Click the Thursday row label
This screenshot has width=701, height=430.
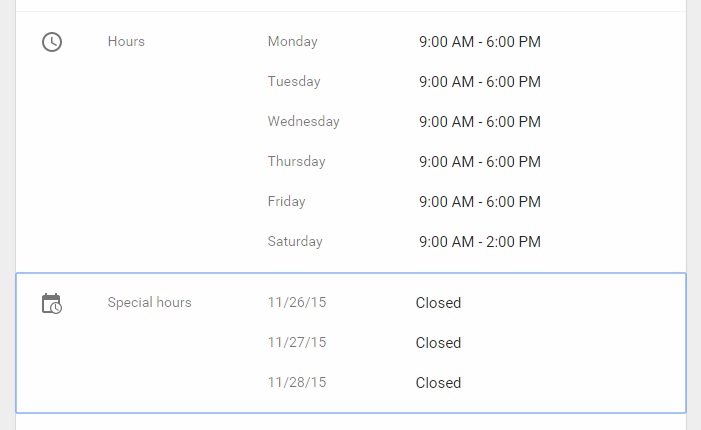[296, 161]
